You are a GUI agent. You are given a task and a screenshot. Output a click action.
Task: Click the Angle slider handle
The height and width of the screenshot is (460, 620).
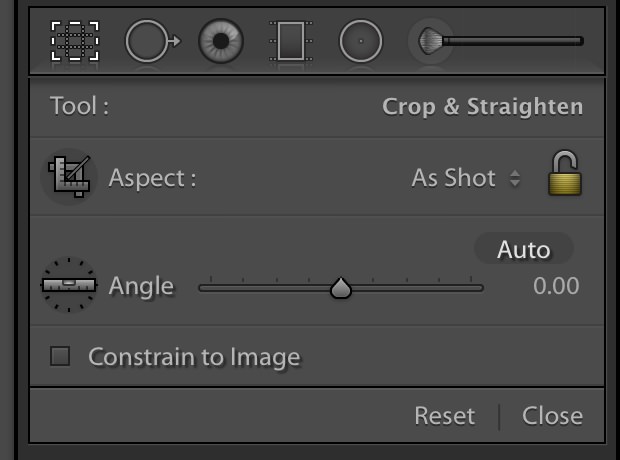coord(341,288)
